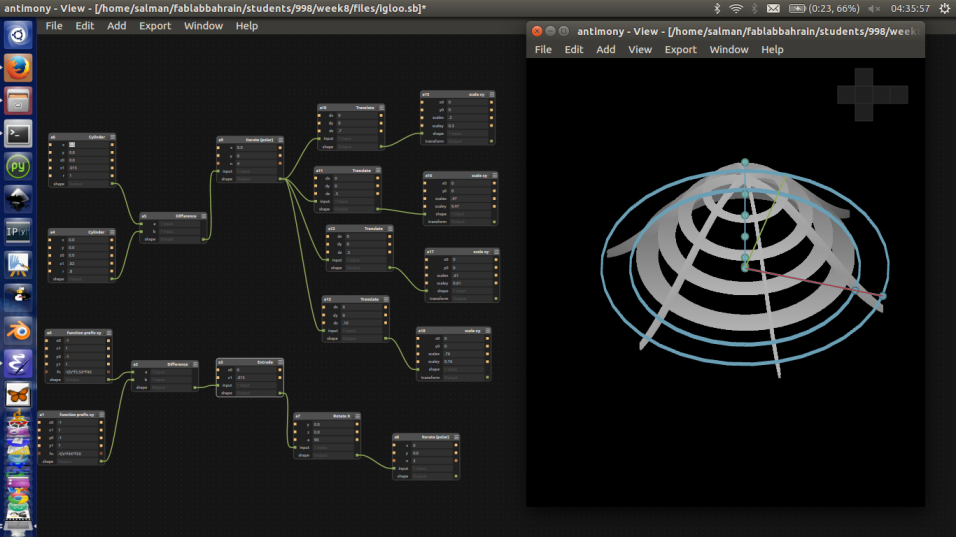Open the Inkscape launcher icon

click(18, 199)
